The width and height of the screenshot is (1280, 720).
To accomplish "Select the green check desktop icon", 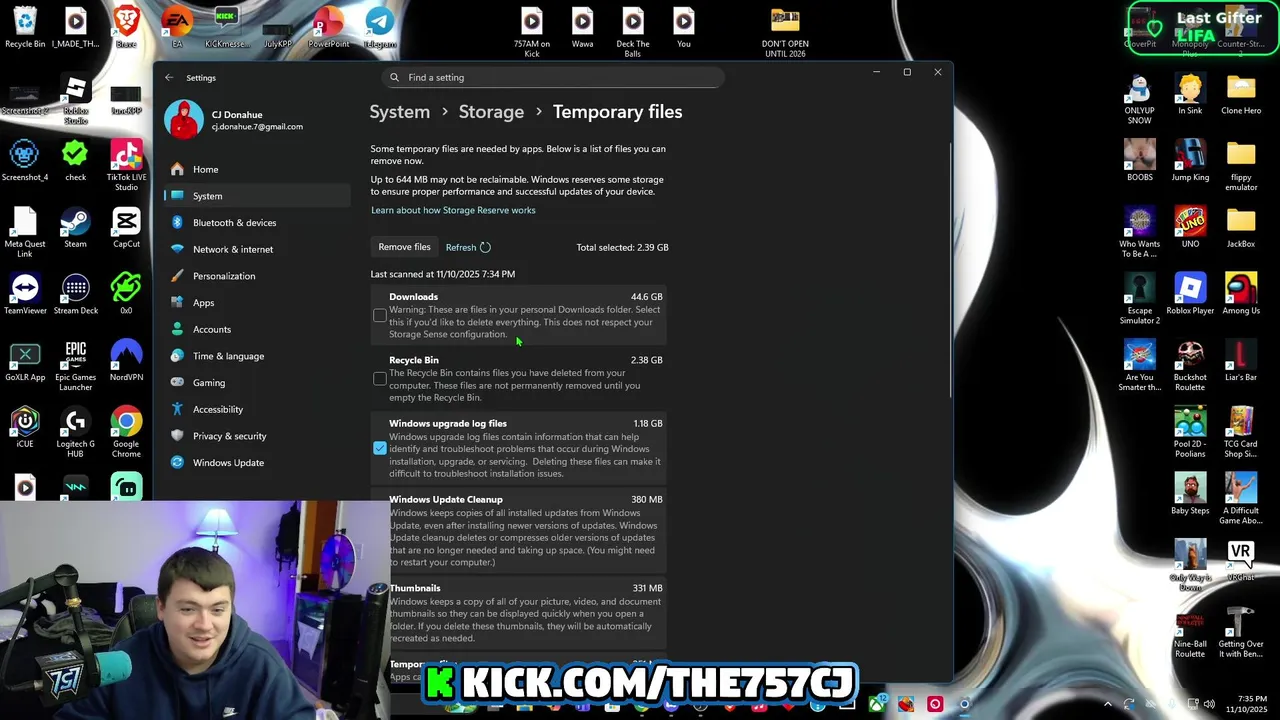I will click(x=75, y=161).
